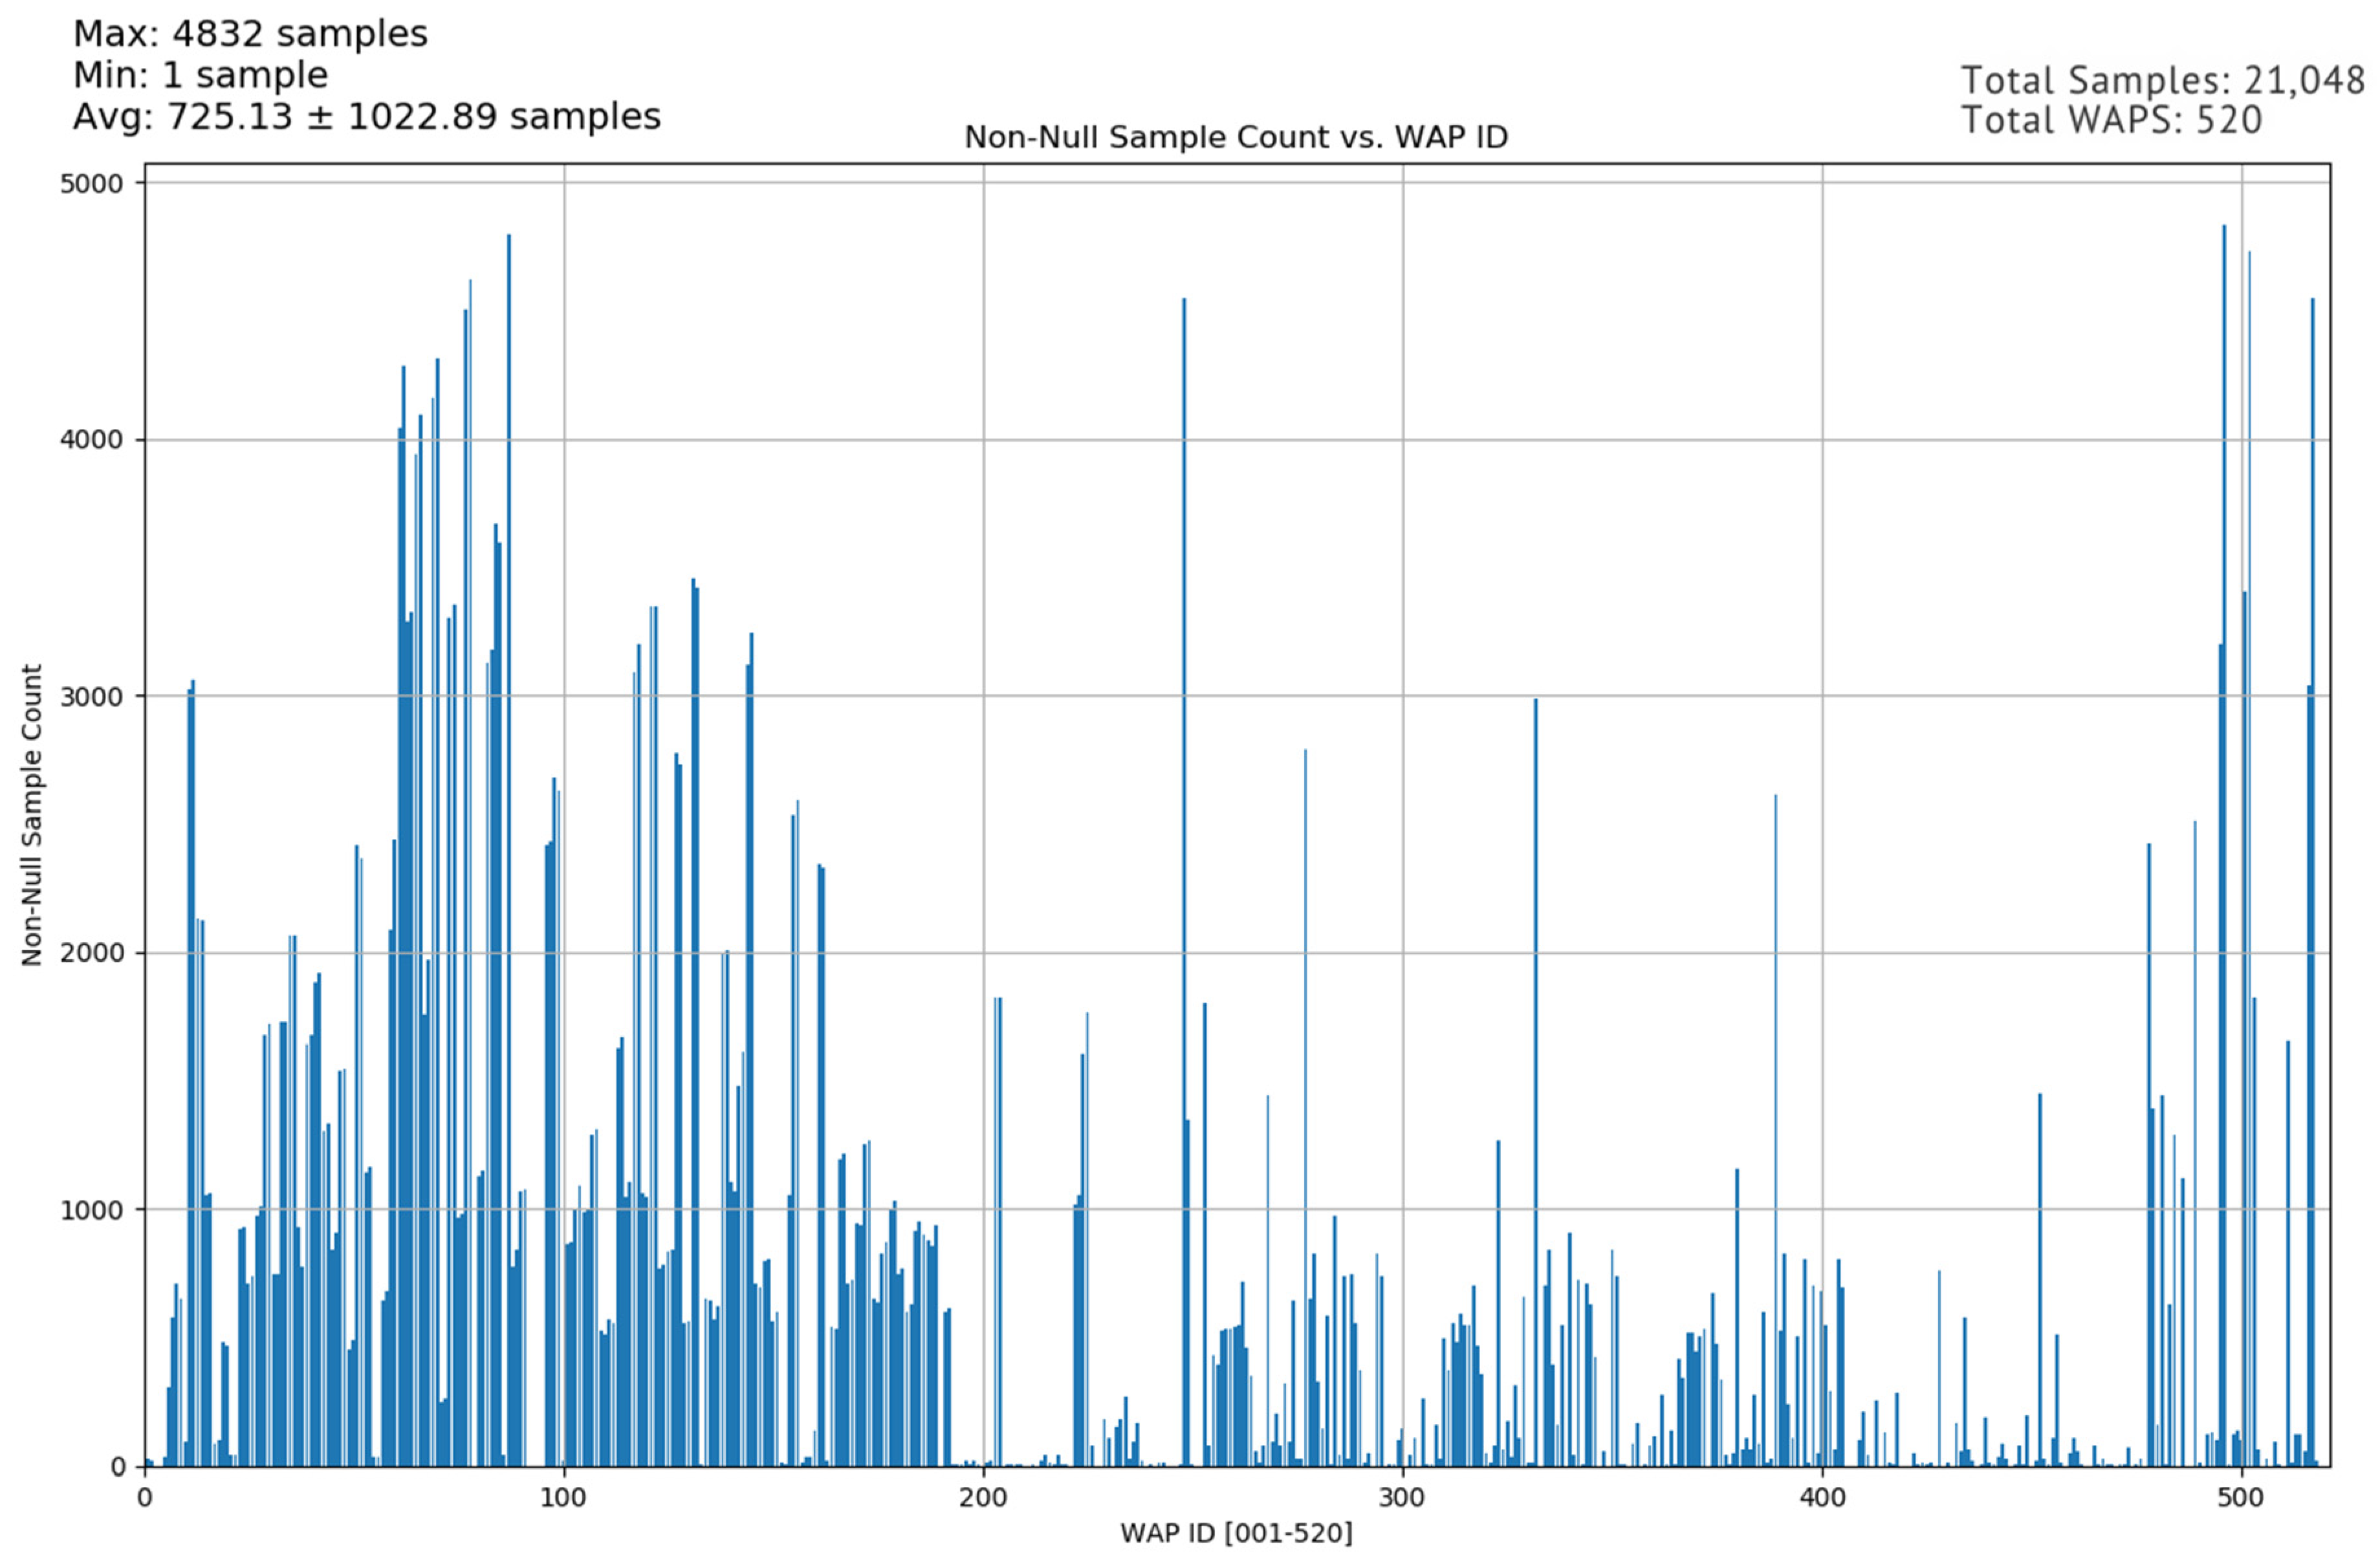Click the 'Non-Null Sample Count' y-axis label
Screen dimensions: 2380x1562
pyautogui.click(x=32, y=815)
